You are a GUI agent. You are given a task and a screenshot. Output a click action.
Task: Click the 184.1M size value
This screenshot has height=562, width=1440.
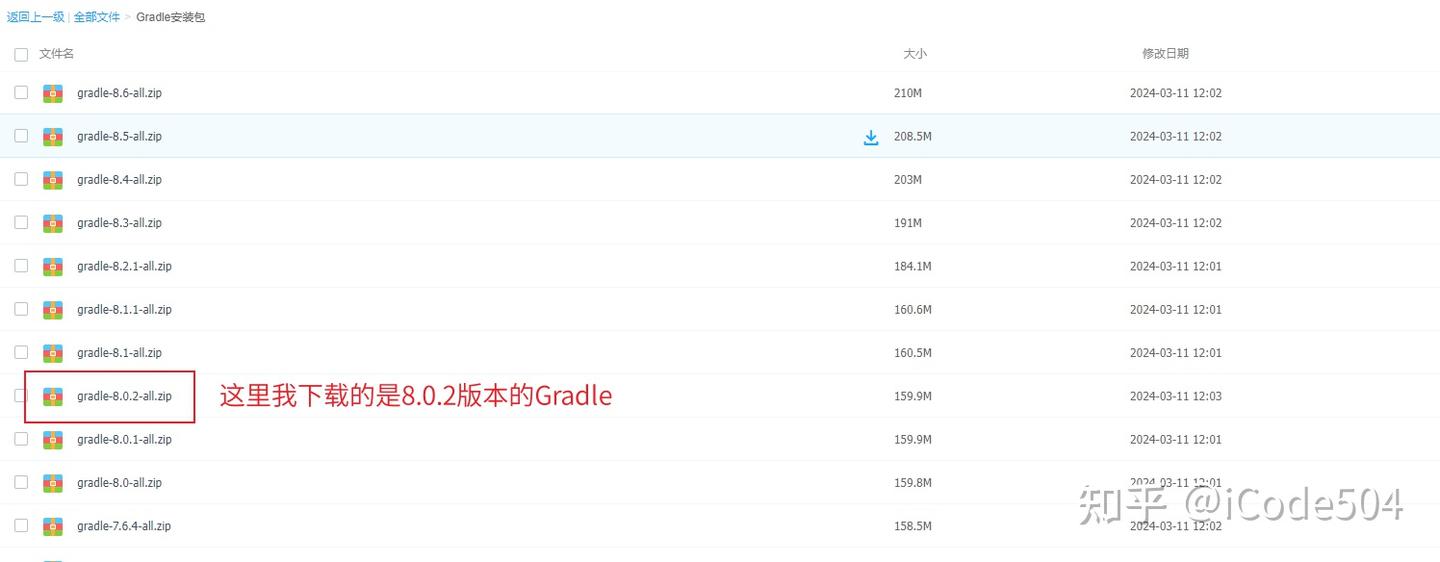[913, 266]
